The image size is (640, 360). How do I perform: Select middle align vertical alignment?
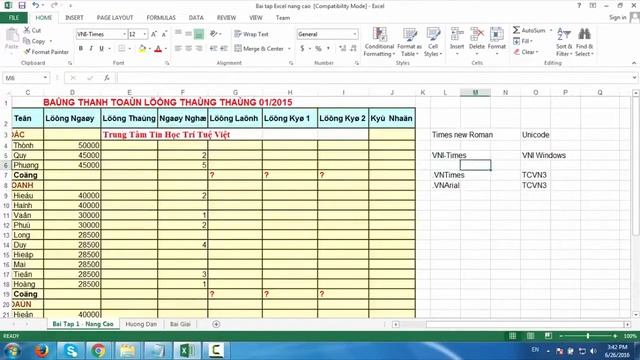[189, 34]
